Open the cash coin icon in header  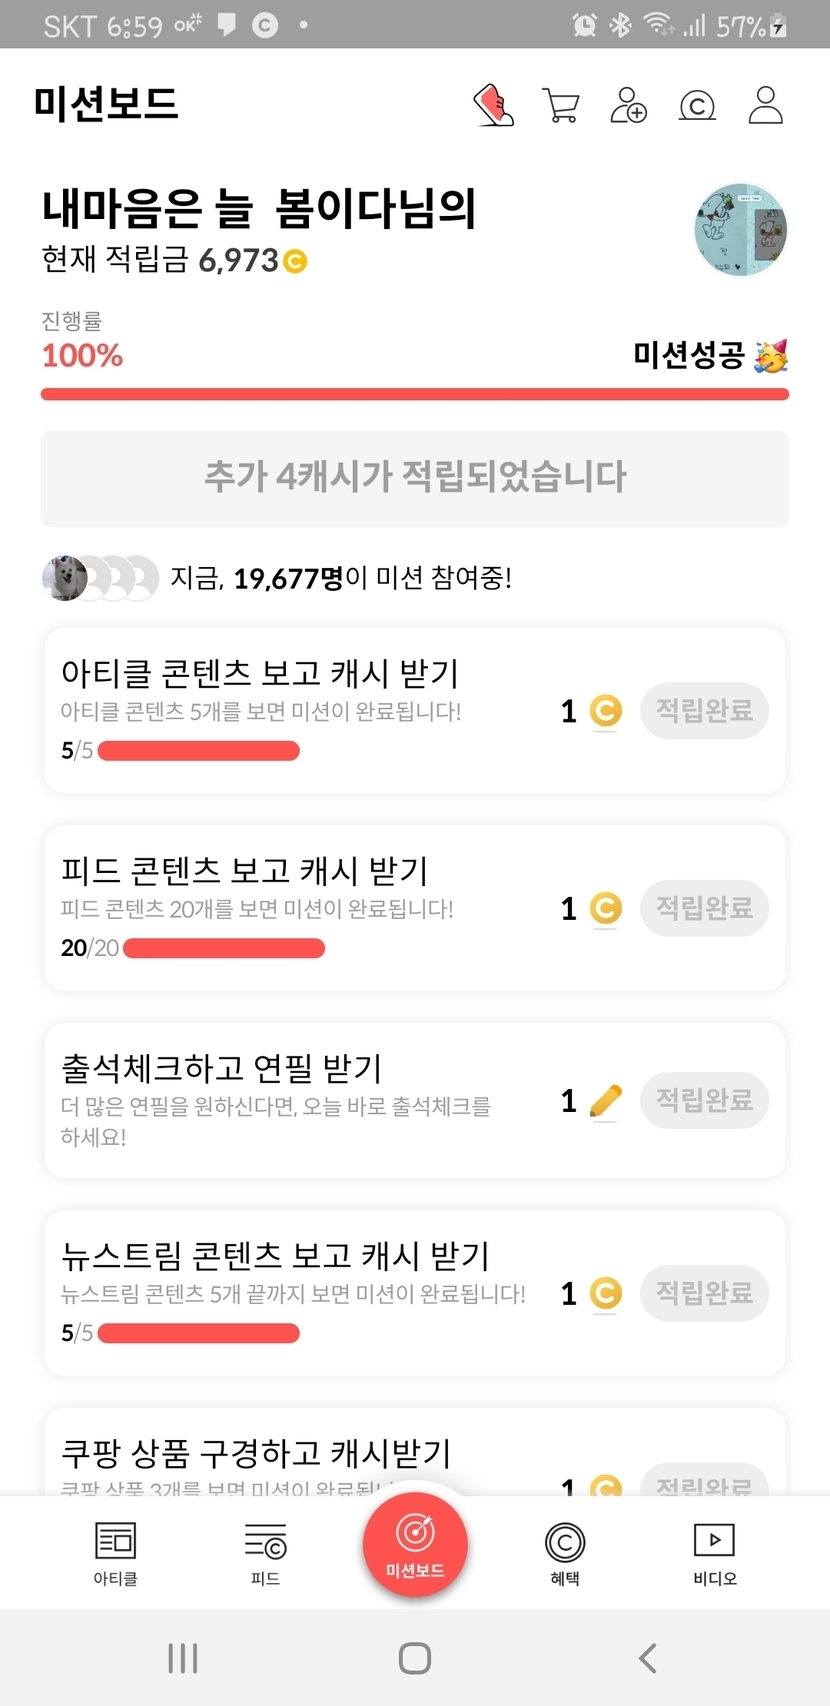pyautogui.click(x=697, y=105)
